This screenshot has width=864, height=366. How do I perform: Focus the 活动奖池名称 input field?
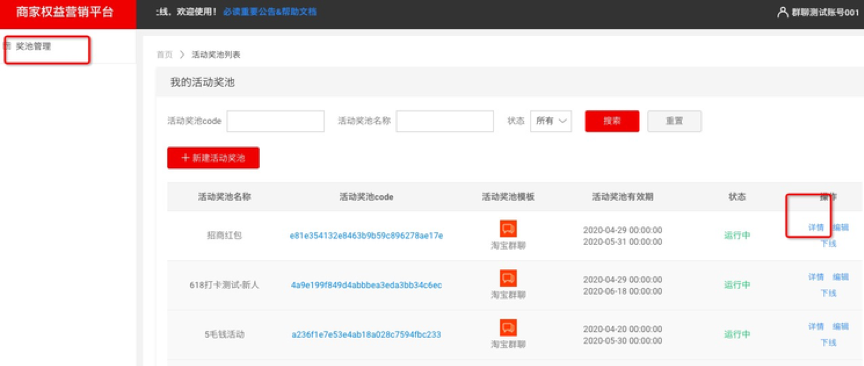(x=445, y=121)
